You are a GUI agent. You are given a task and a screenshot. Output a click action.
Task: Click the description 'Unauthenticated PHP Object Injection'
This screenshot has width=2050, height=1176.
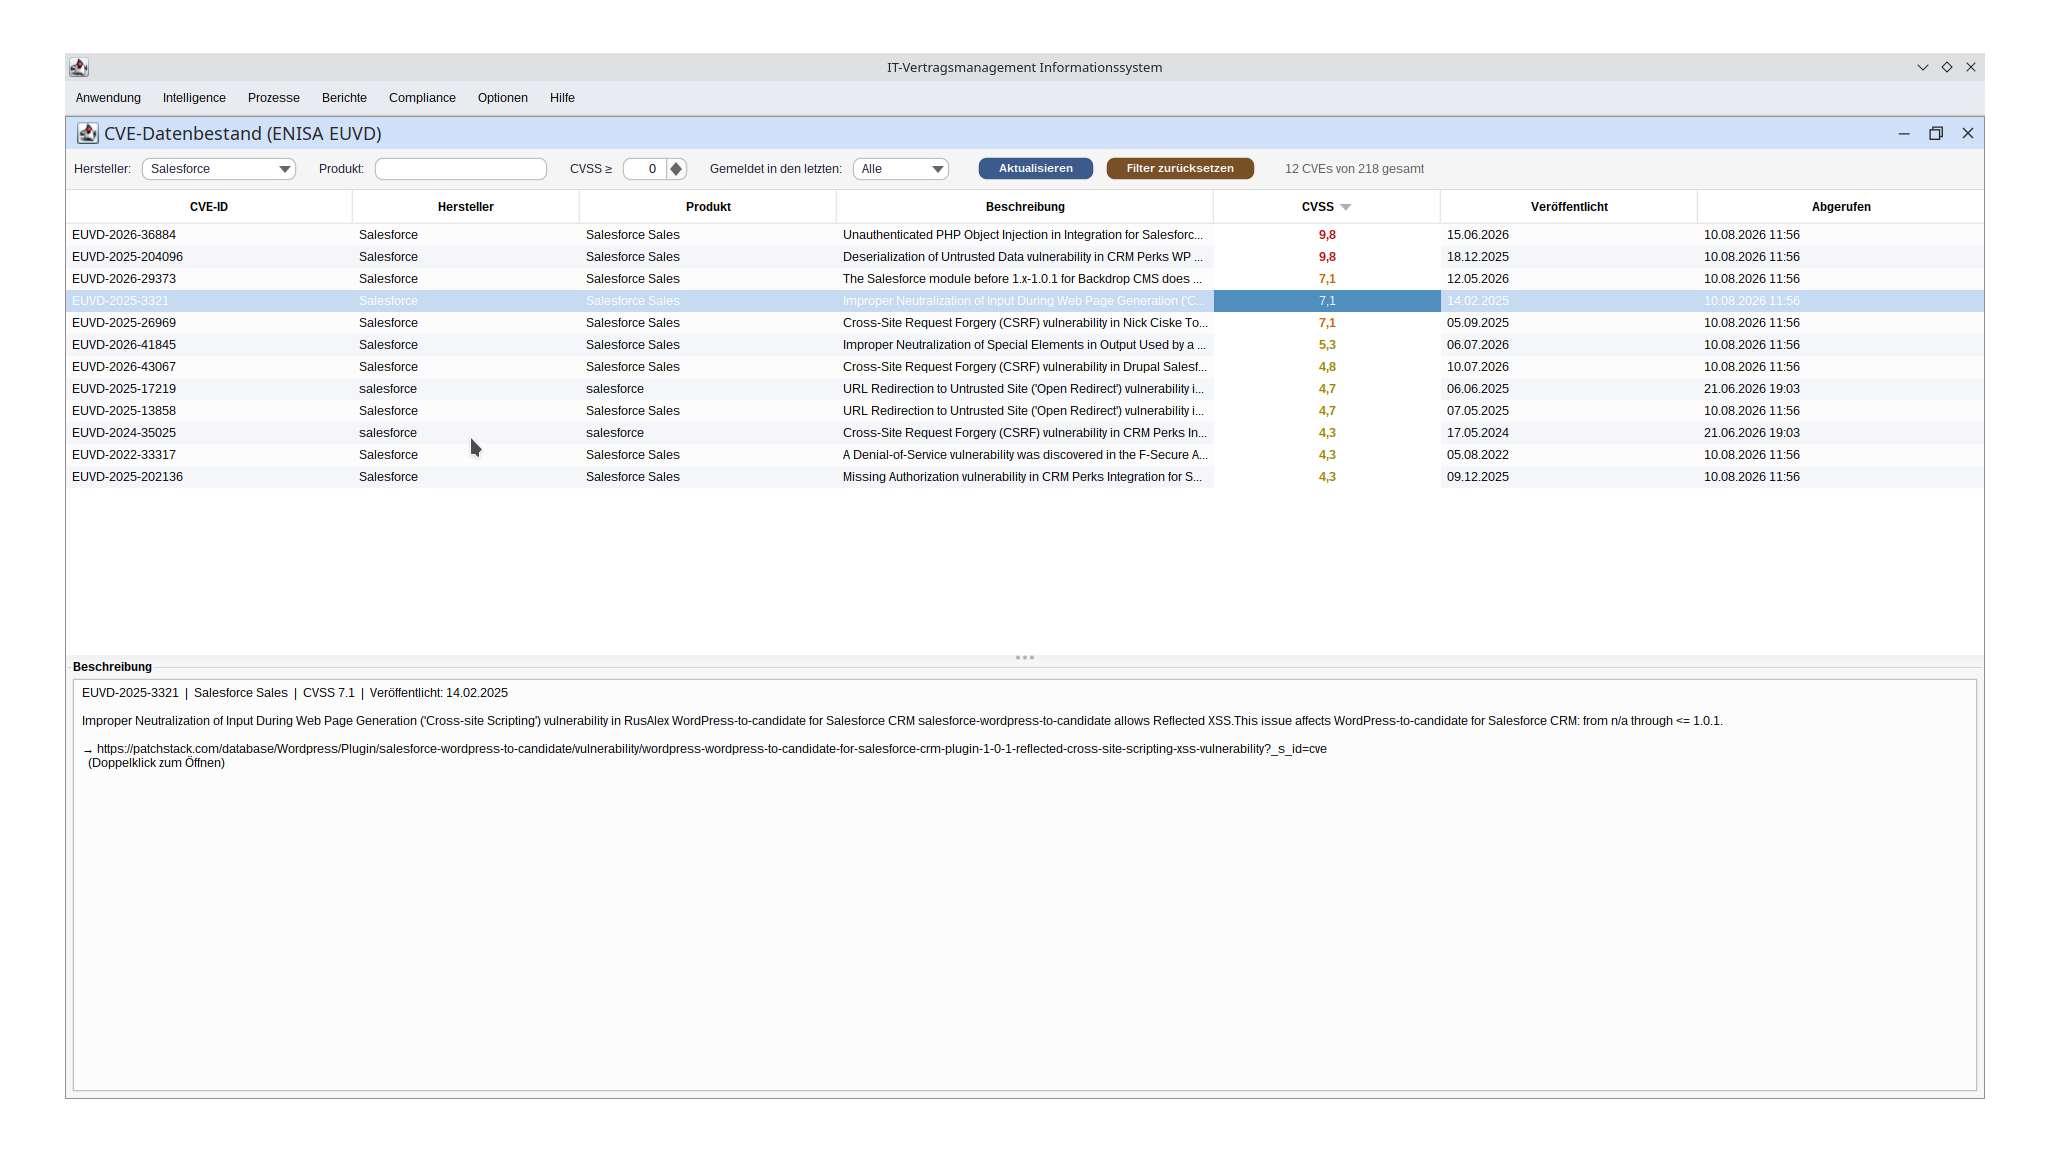(x=1023, y=235)
